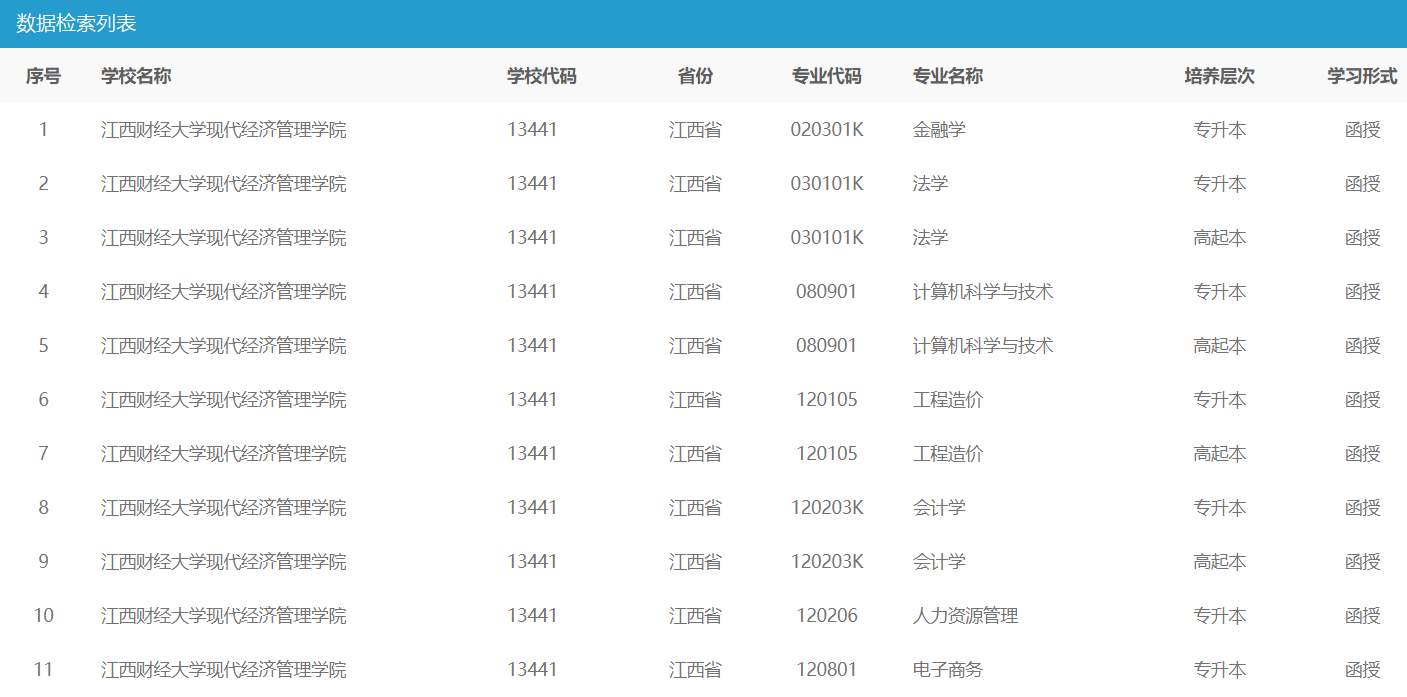Screen dimensions: 1407x697
Task: Select 江西省 in row 3
Action: pos(695,238)
